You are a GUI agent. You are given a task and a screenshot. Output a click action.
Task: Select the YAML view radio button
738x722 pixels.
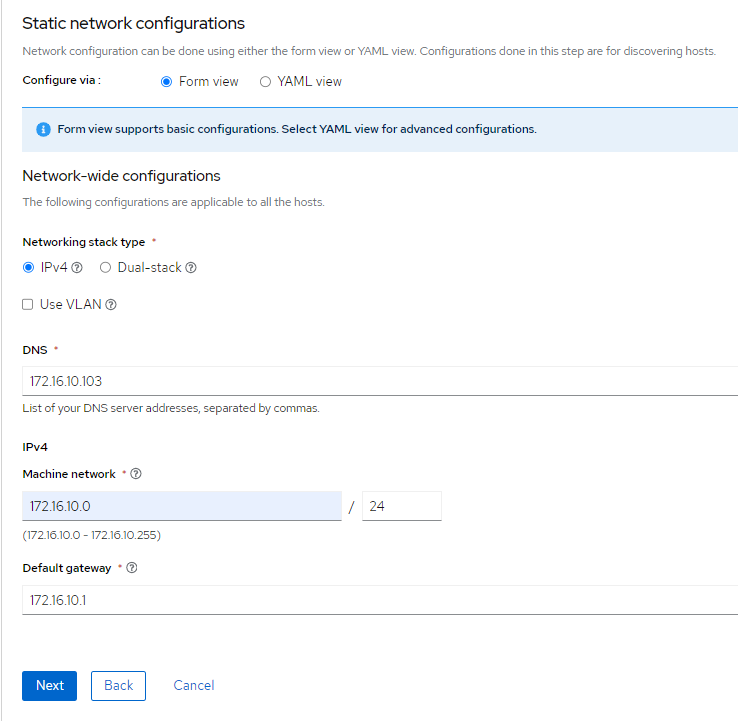(x=265, y=82)
